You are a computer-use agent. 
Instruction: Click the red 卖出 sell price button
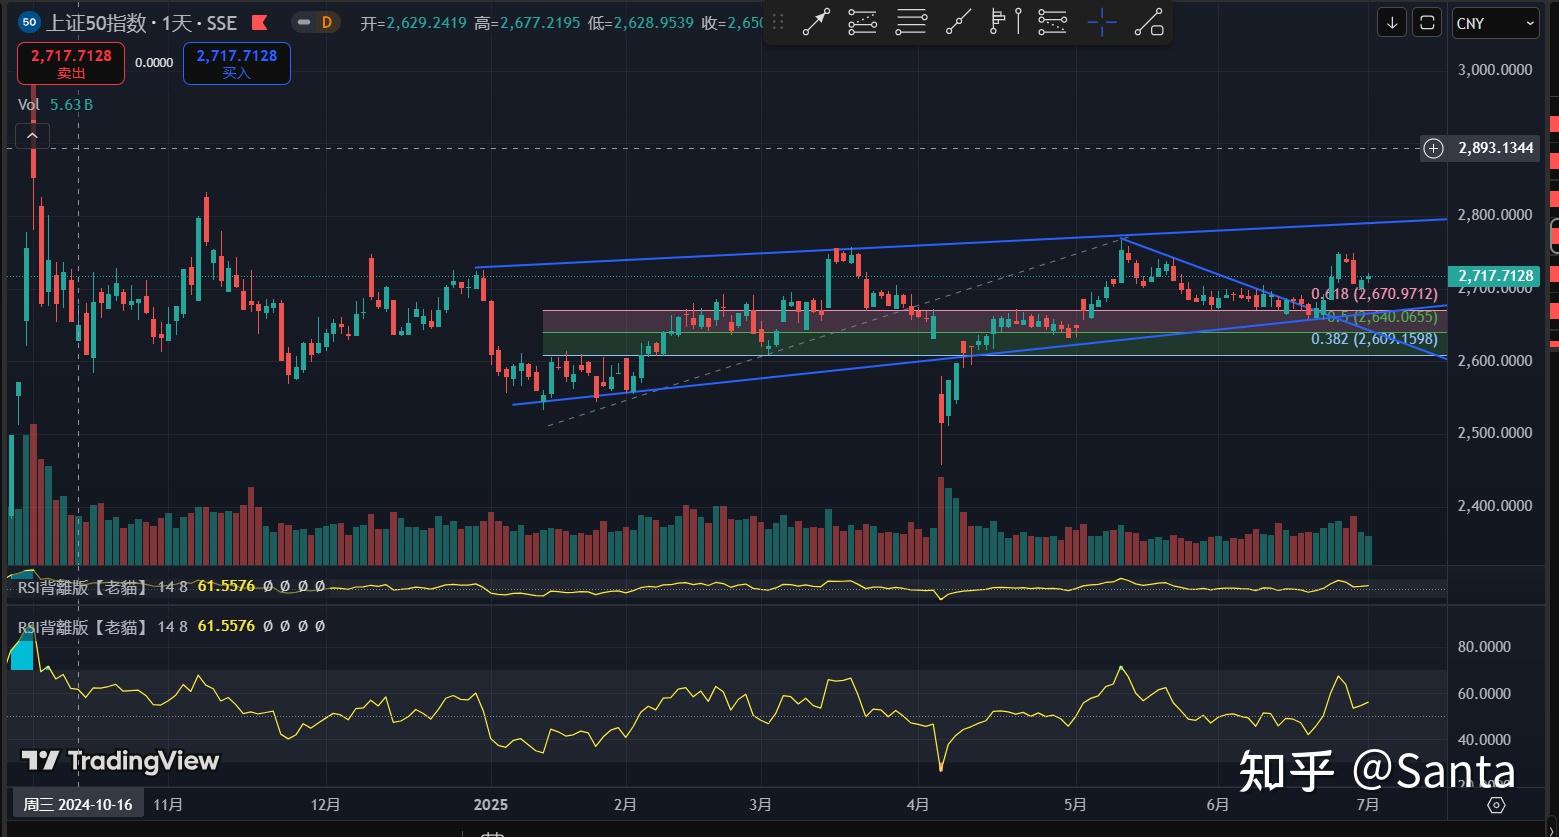[71, 63]
